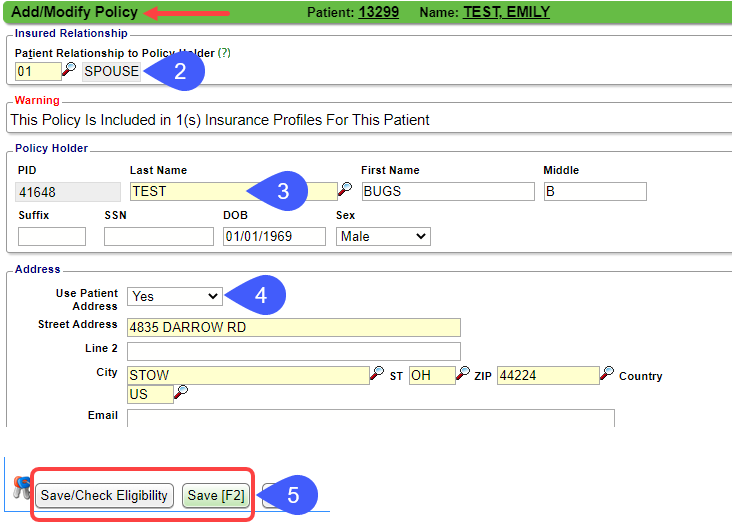Click the Middle name field

(595, 191)
